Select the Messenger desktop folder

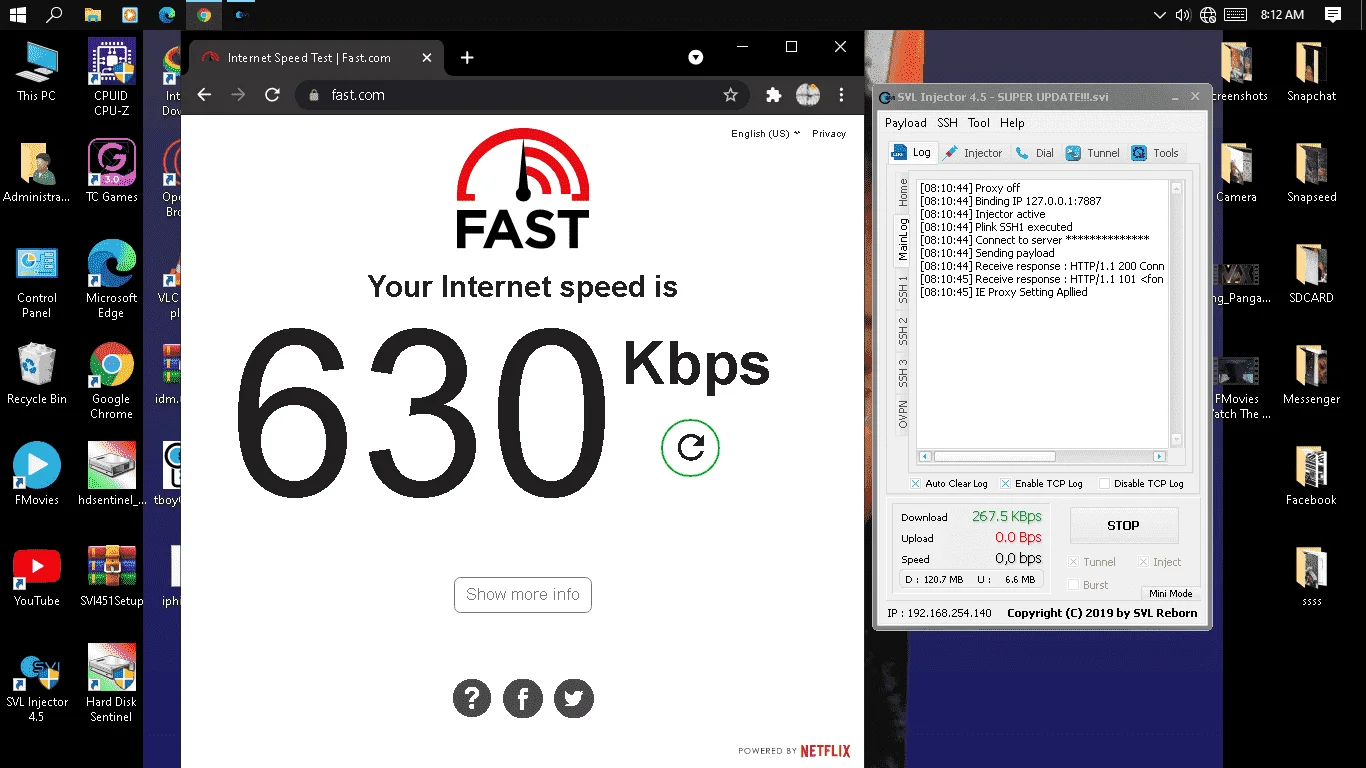tap(1311, 374)
